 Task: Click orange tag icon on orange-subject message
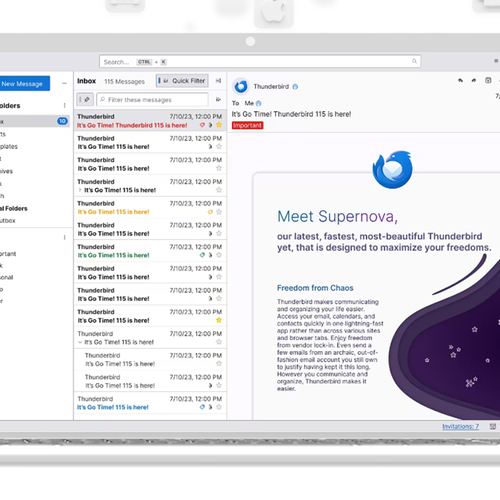pyautogui.click(x=210, y=212)
